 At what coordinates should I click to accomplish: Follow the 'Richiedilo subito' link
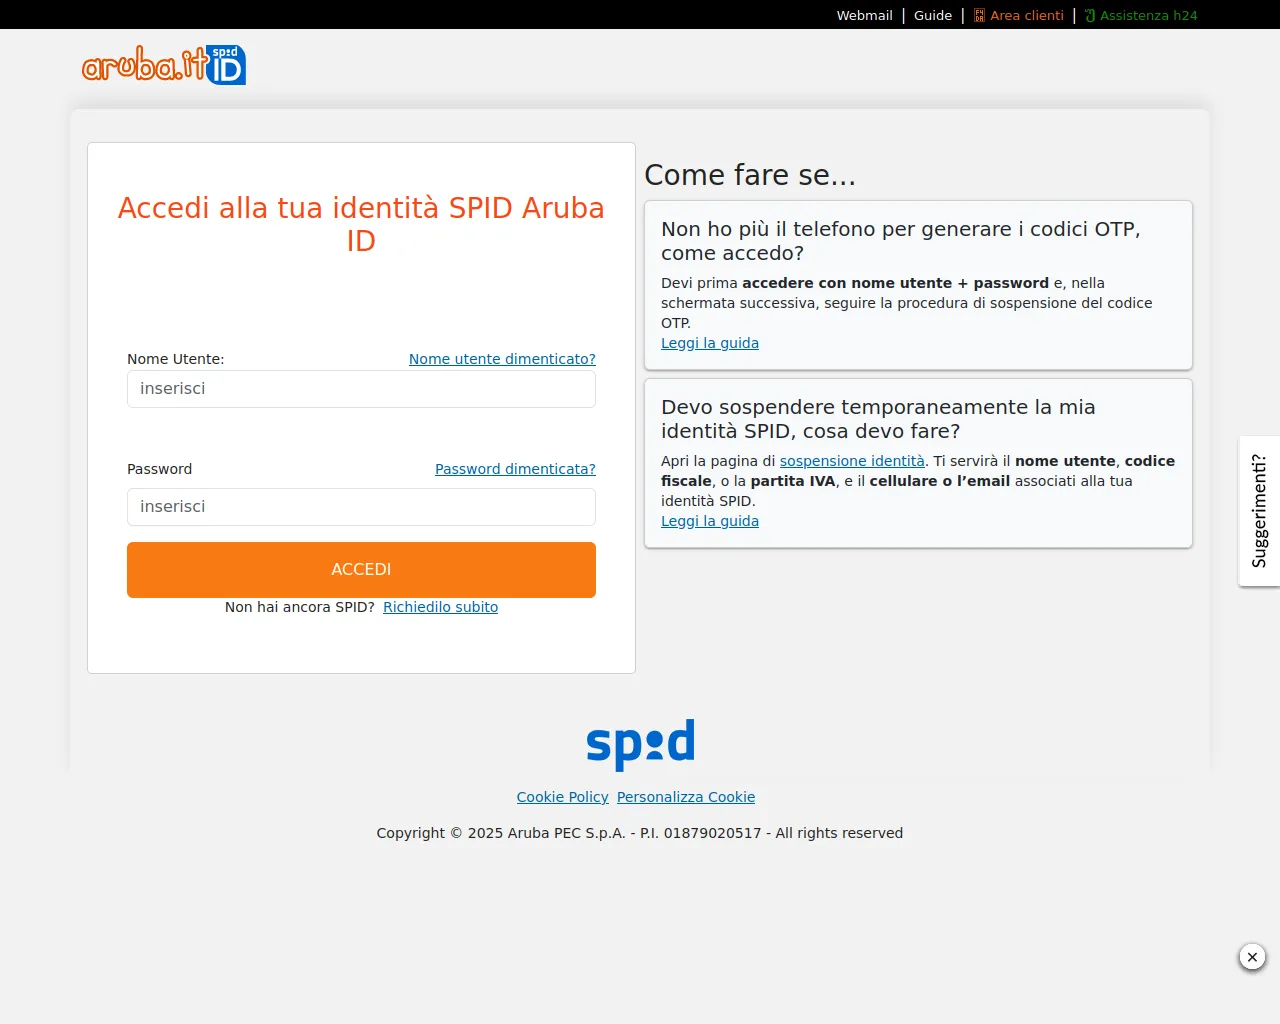(440, 607)
